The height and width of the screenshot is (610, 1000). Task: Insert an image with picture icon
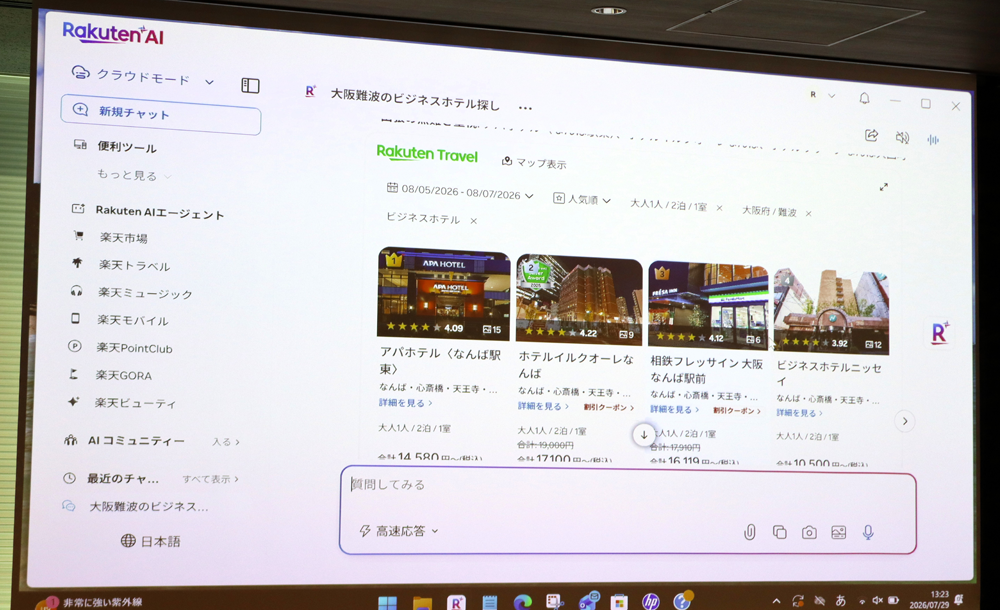pos(839,532)
